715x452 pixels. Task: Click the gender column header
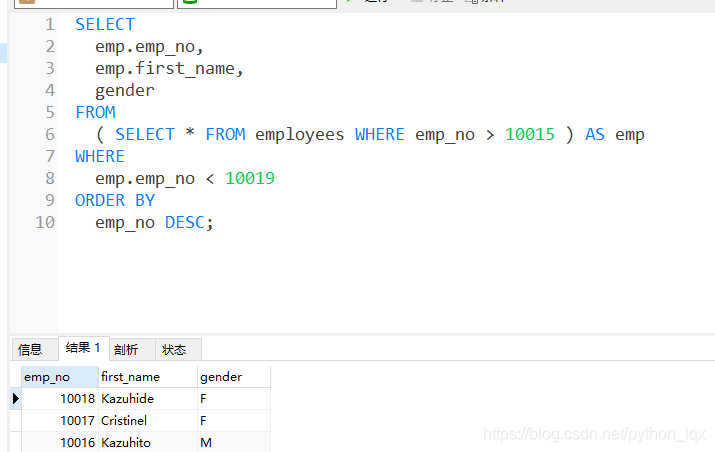[x=233, y=377]
